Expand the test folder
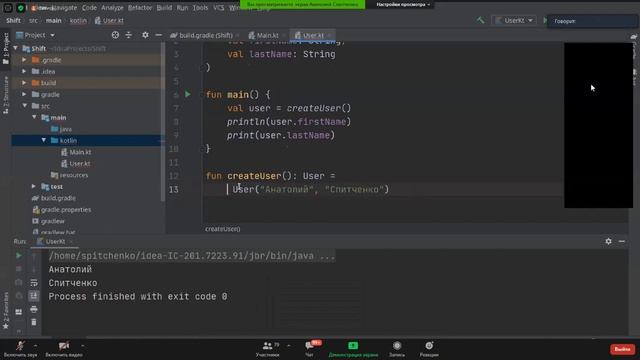Viewport: 640px width, 360px height. 34,187
